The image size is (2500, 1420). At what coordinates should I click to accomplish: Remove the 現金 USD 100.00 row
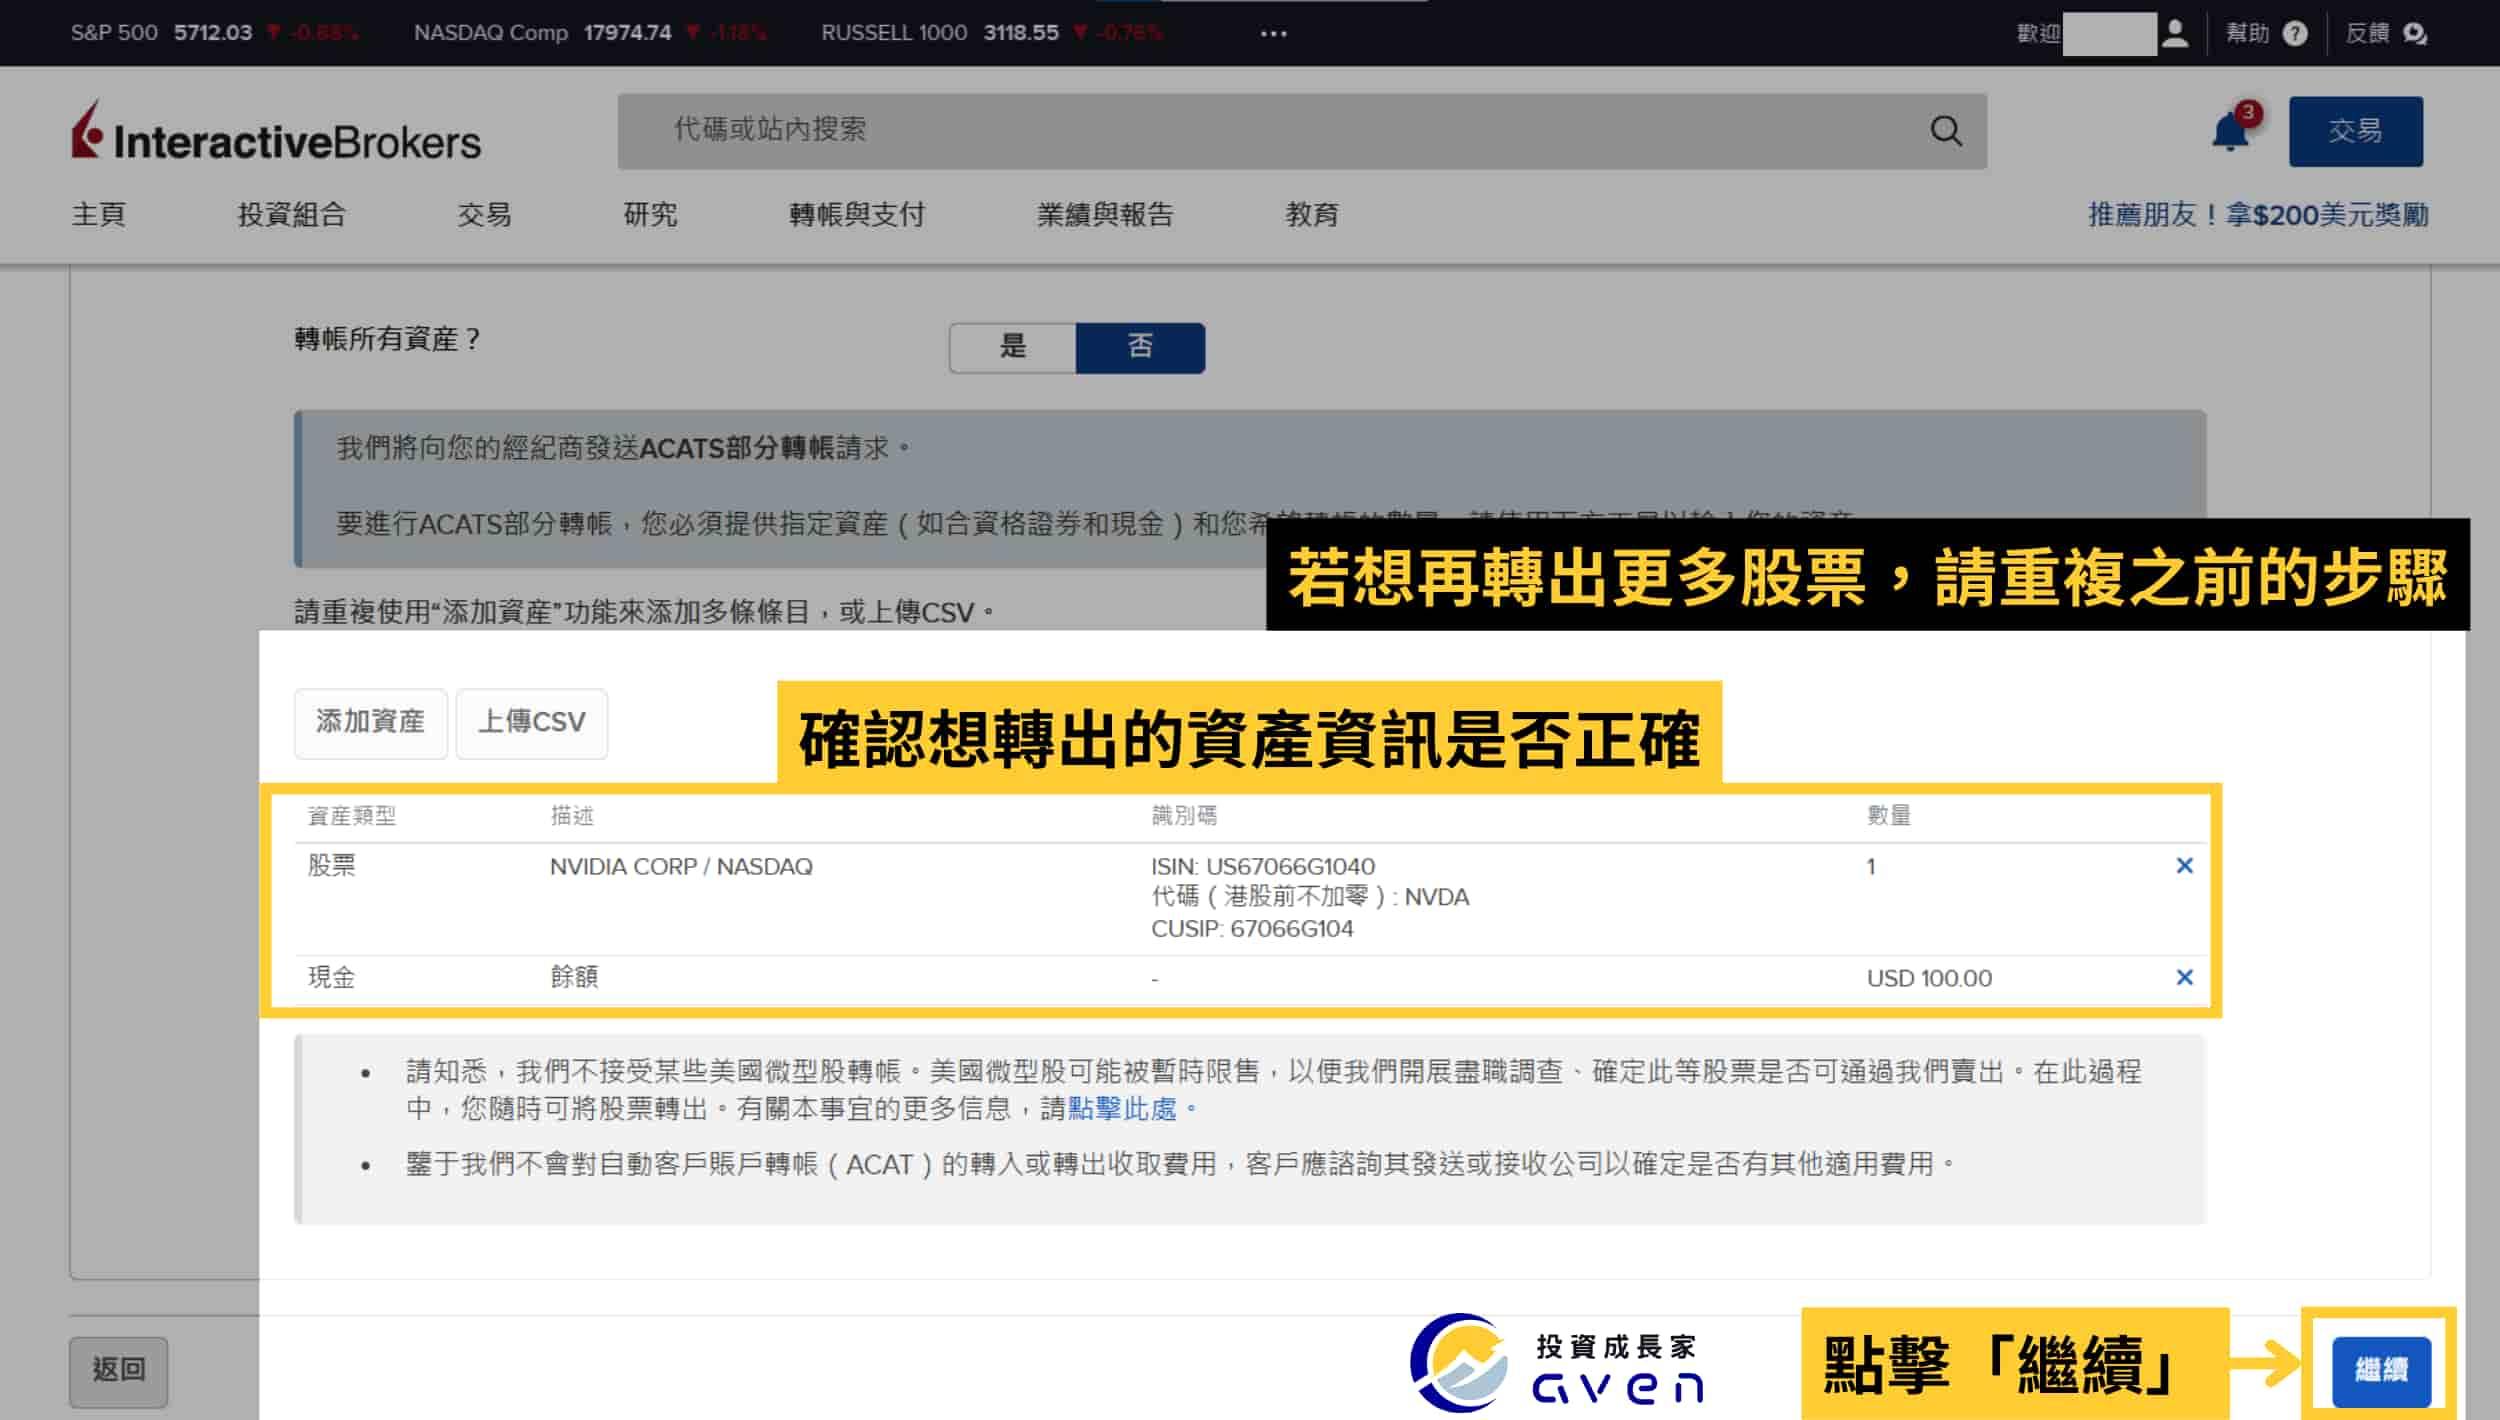pyautogui.click(x=2184, y=977)
